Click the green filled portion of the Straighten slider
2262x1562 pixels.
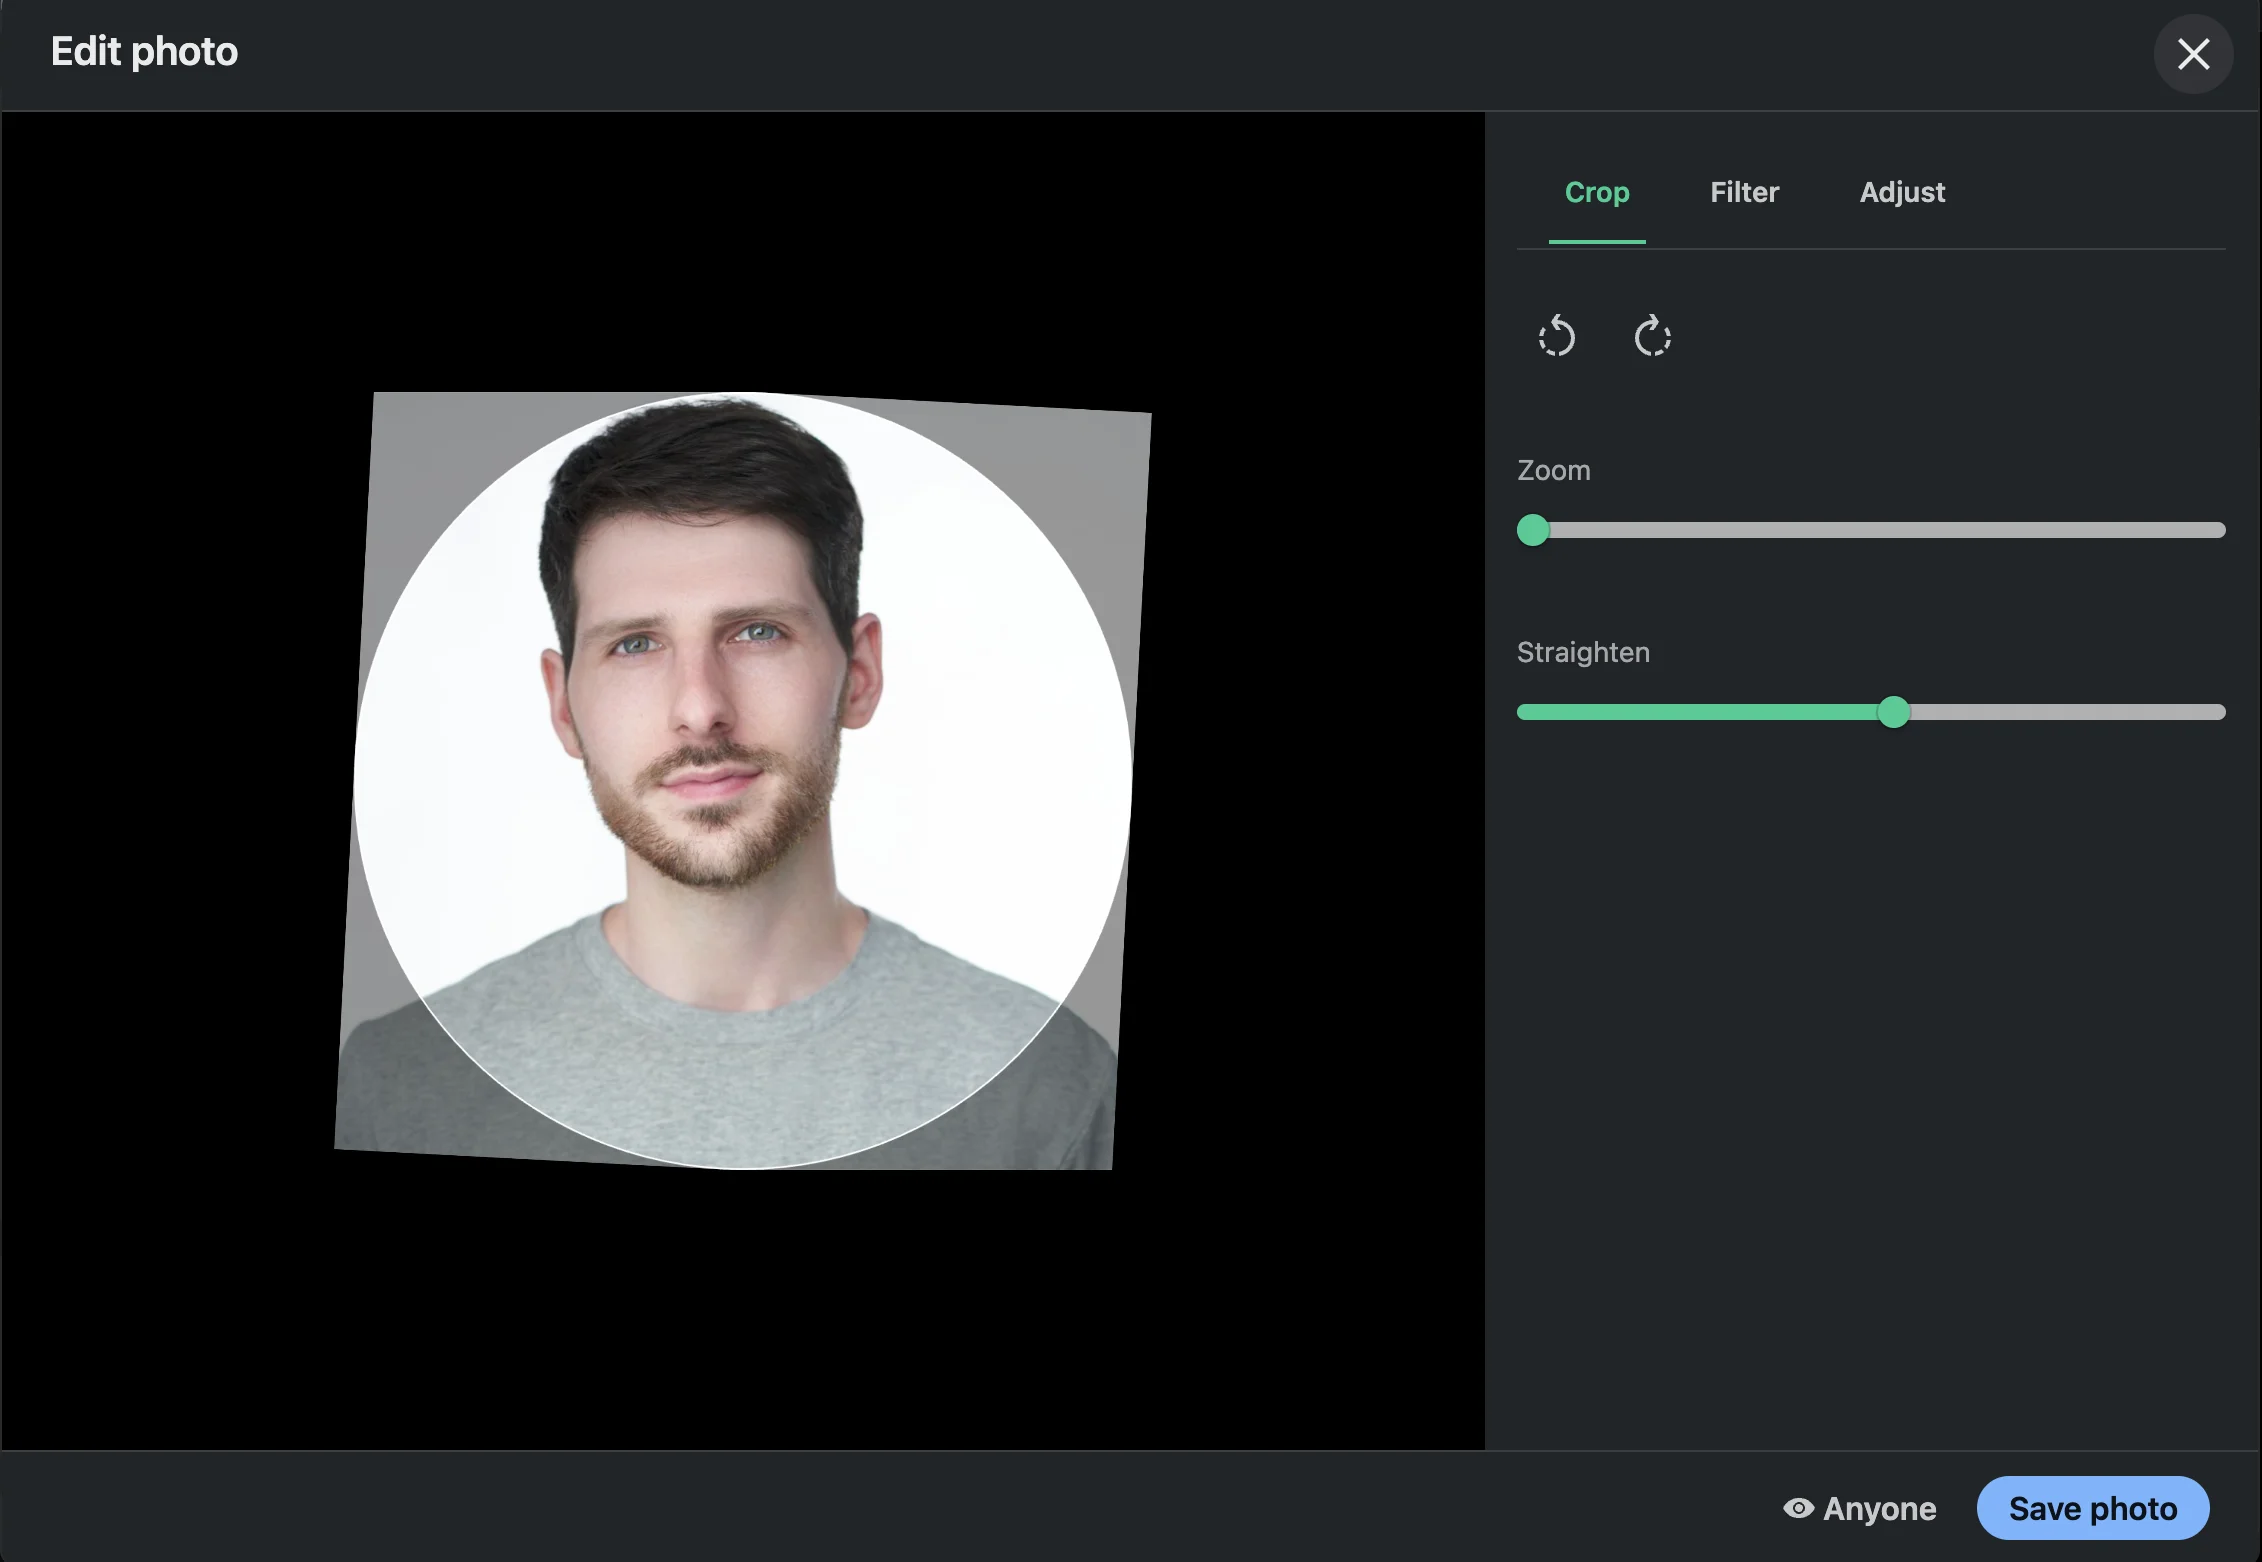pyautogui.click(x=1700, y=712)
